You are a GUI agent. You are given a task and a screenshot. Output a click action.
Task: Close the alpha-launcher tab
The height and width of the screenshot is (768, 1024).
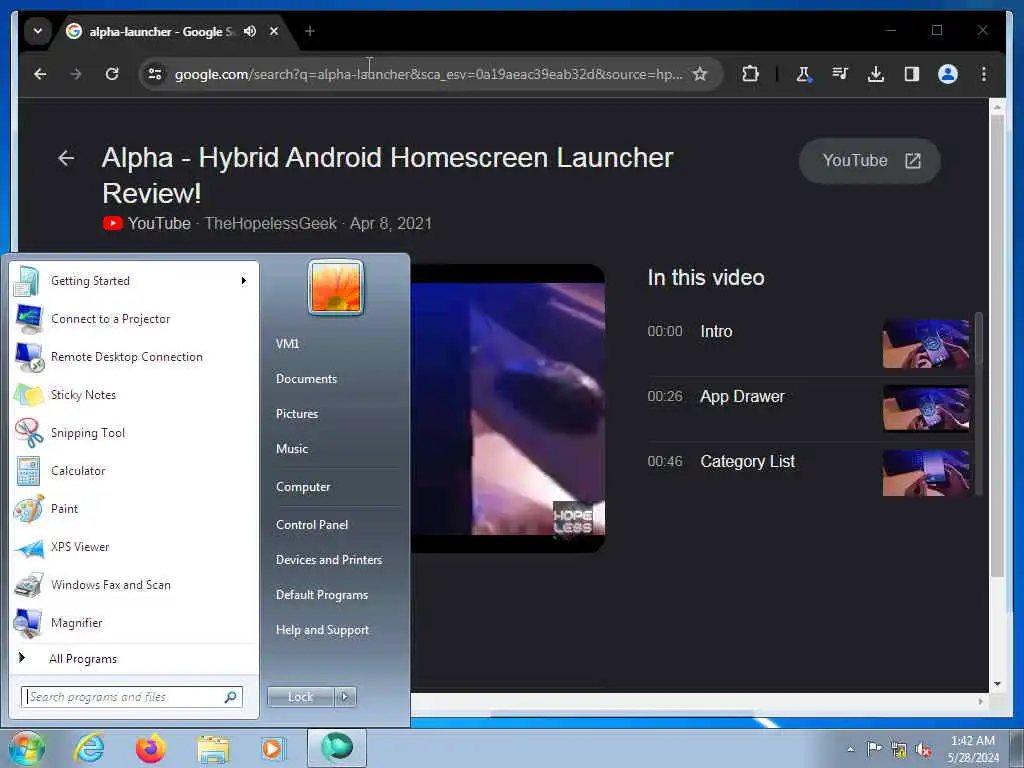coord(274,31)
